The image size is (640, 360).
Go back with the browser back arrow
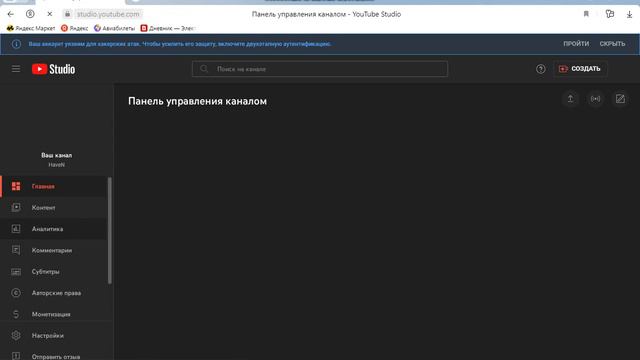pos(11,14)
